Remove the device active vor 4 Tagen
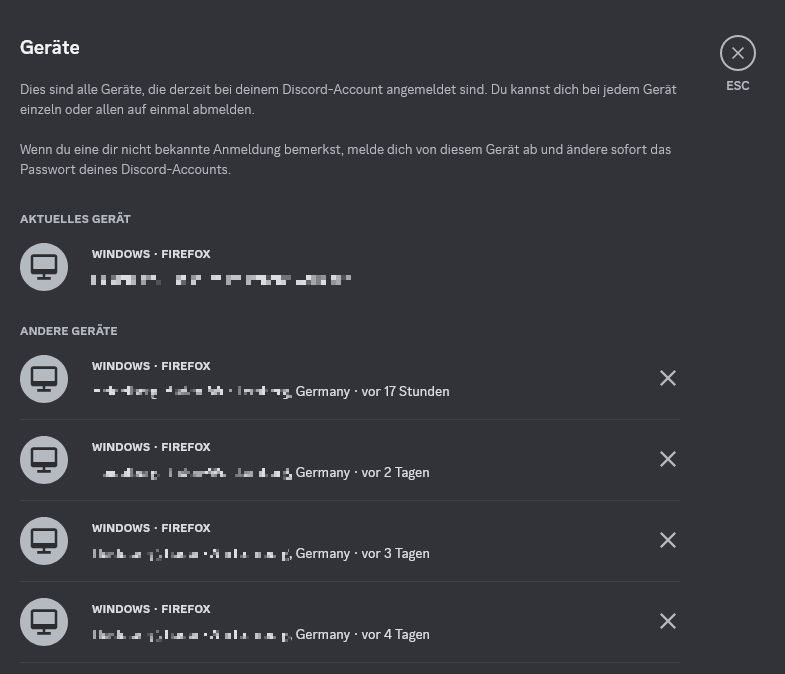 668,621
